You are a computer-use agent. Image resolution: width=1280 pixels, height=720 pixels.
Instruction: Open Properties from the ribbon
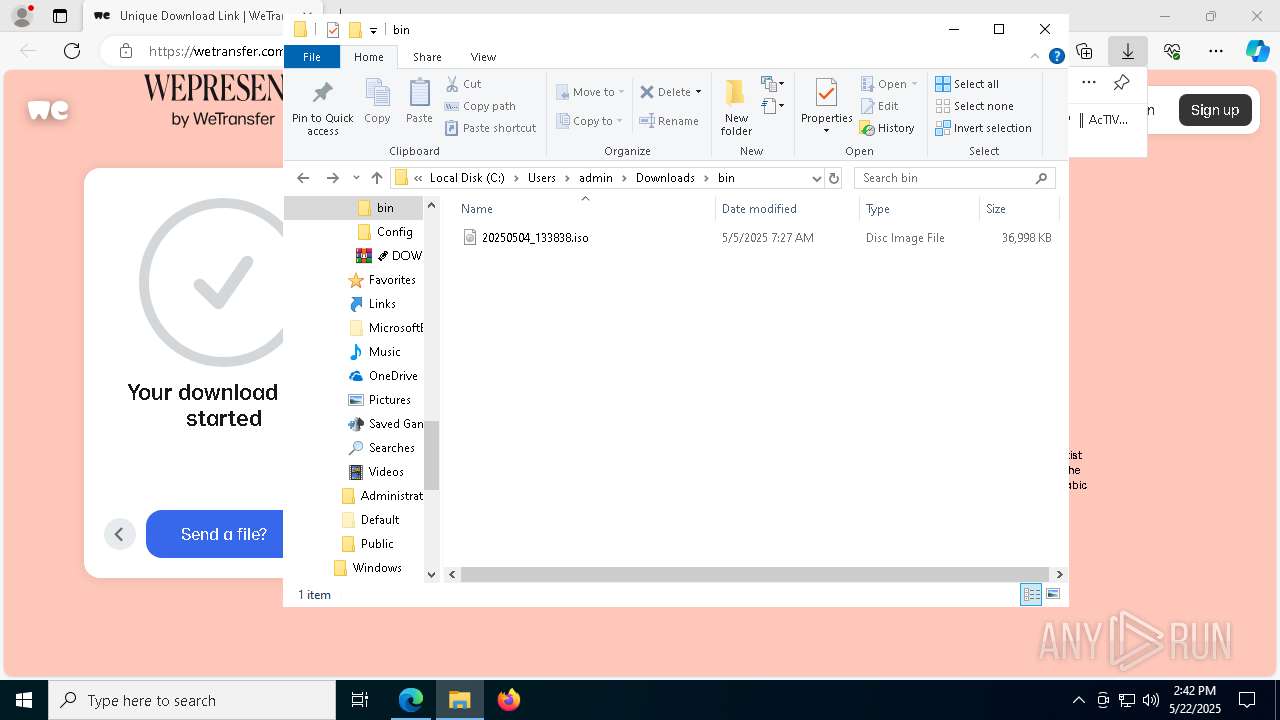coord(826,107)
